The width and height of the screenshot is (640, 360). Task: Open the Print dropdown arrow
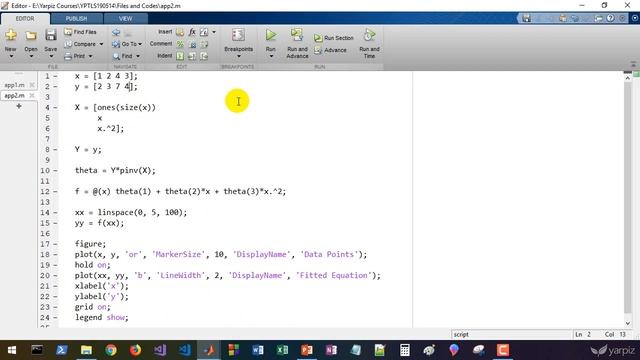(x=90, y=56)
